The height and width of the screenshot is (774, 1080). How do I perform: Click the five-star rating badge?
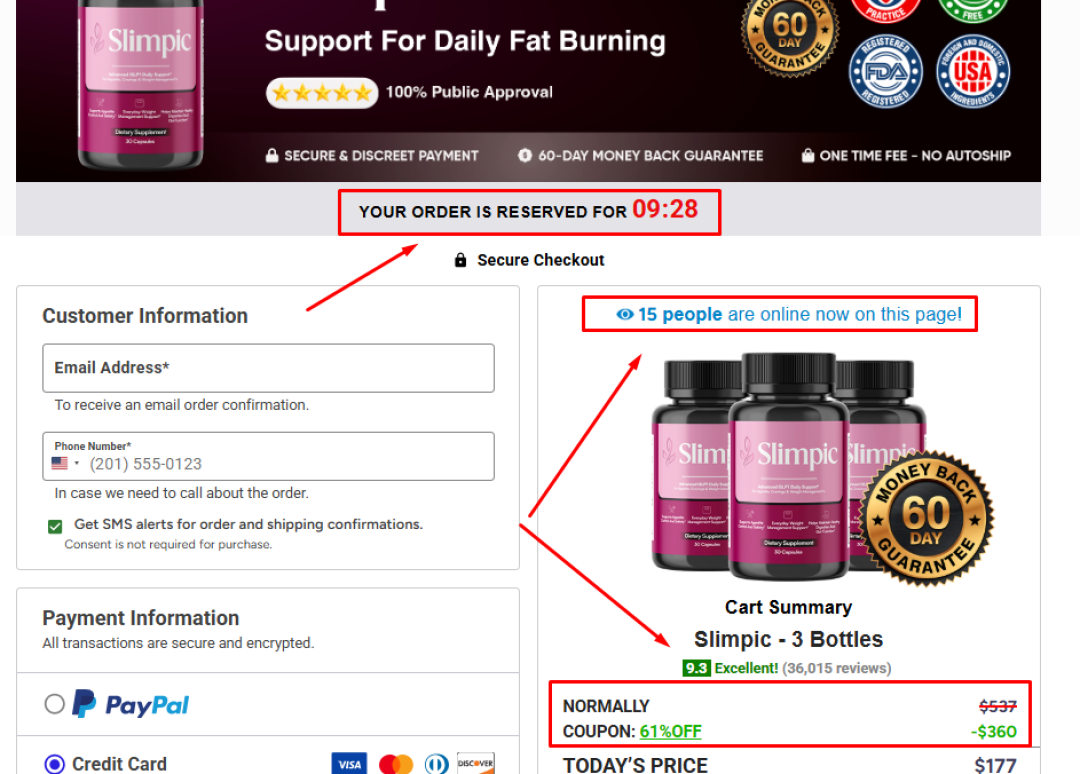[x=322, y=93]
